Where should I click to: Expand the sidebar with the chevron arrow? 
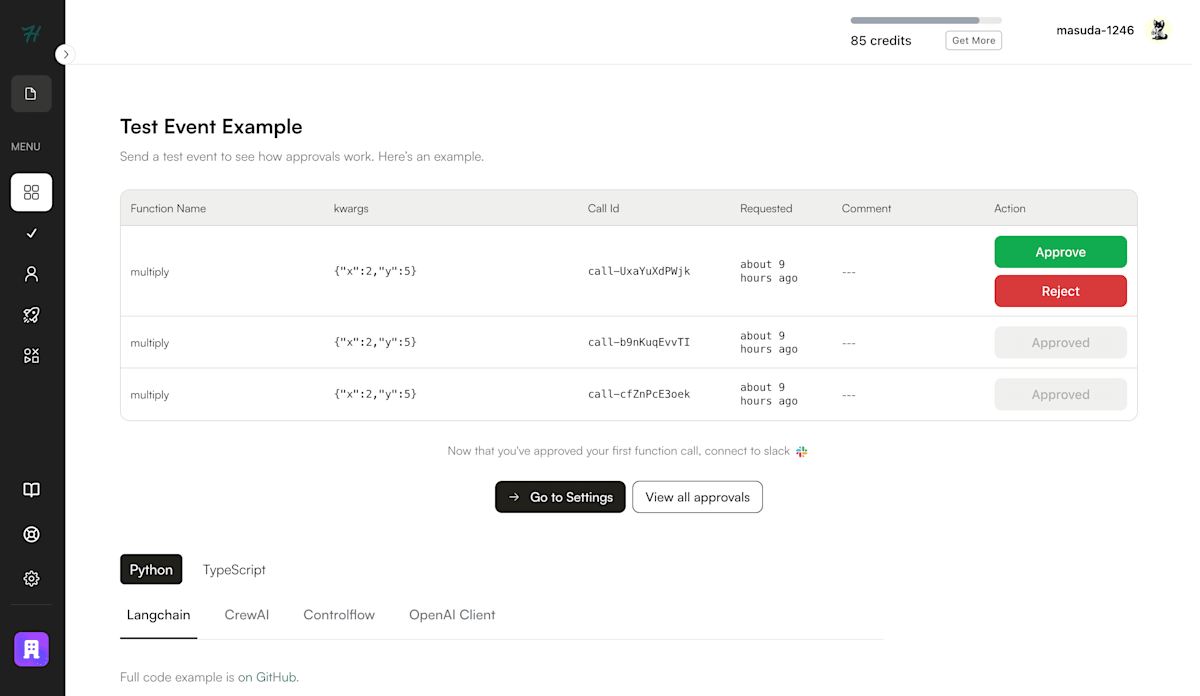[66, 54]
